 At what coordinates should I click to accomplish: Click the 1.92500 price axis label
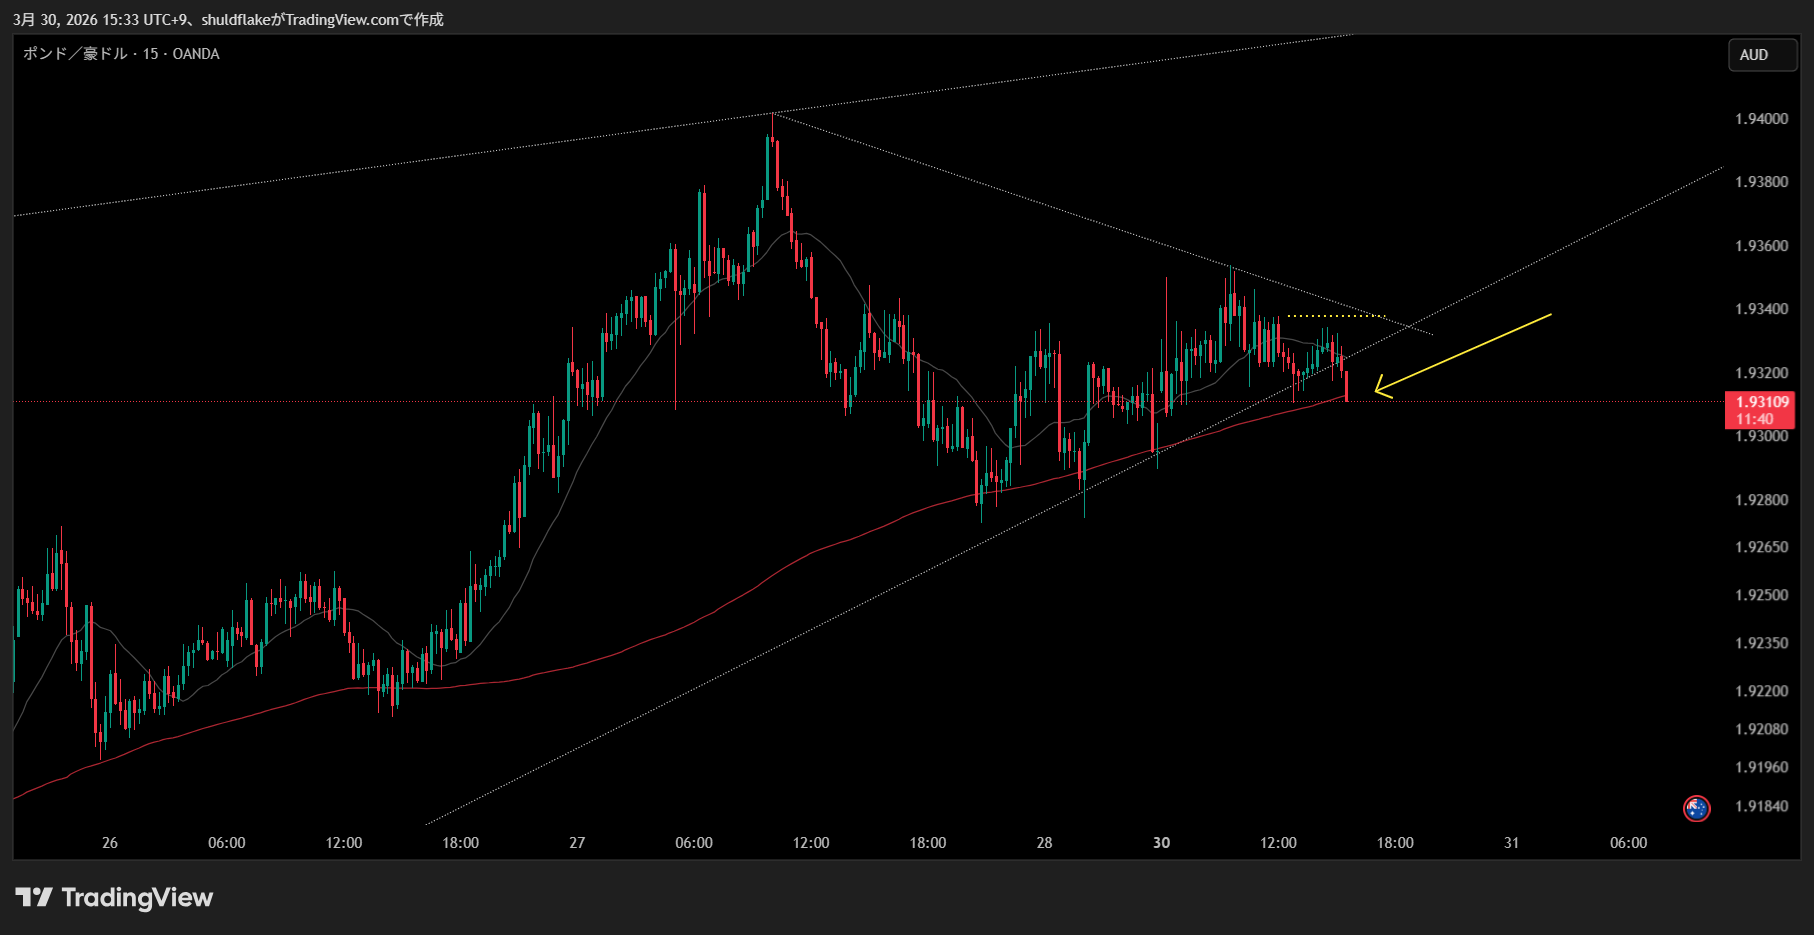pyautogui.click(x=1761, y=595)
